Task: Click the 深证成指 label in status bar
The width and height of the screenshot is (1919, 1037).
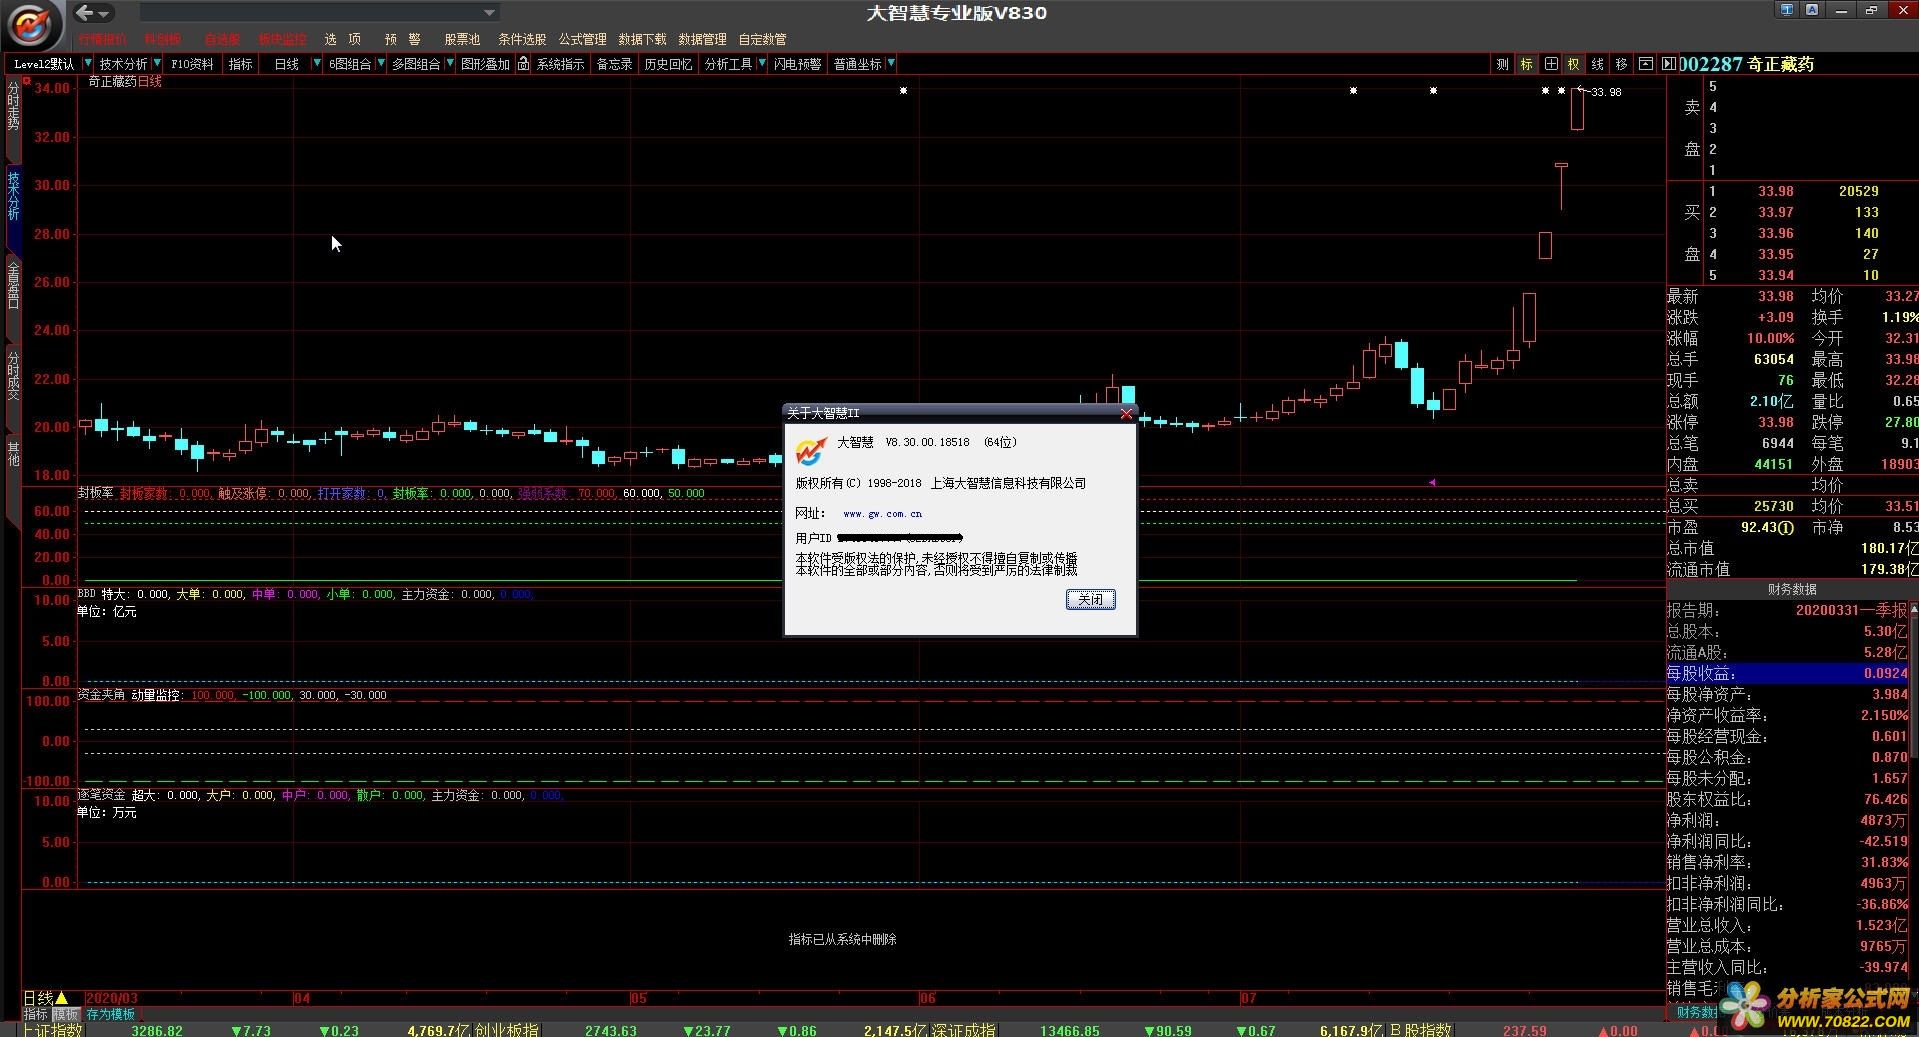Action: point(964,1030)
